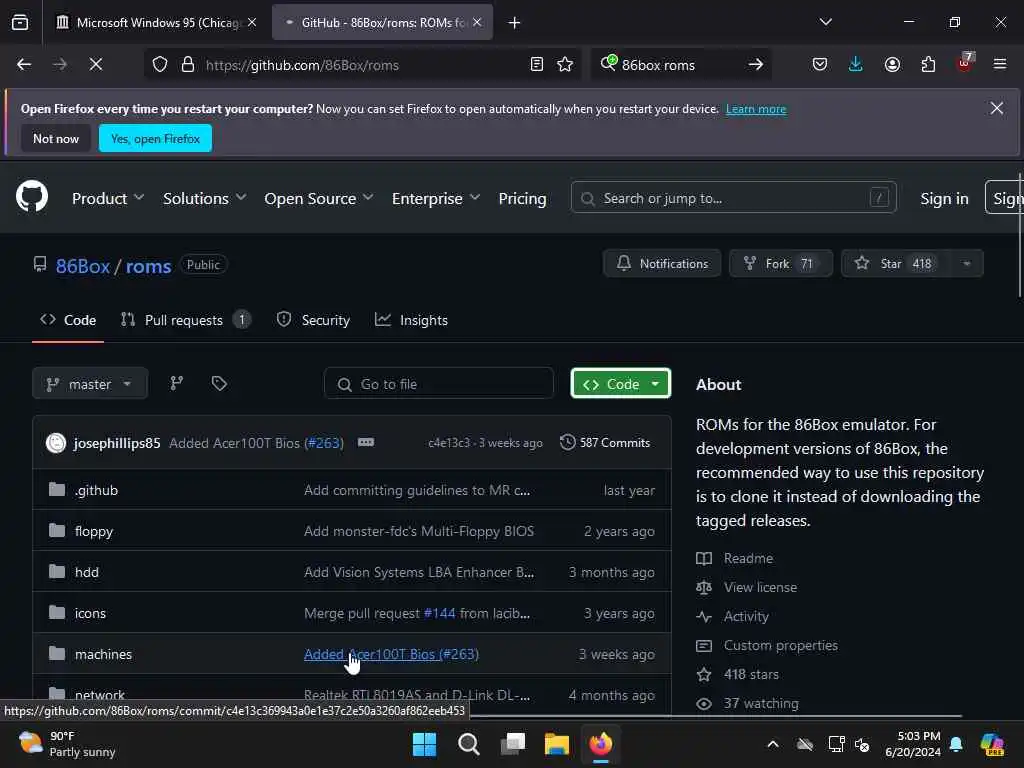1024x768 pixels.
Task: Show hidden system tray icons
Action: click(x=773, y=744)
